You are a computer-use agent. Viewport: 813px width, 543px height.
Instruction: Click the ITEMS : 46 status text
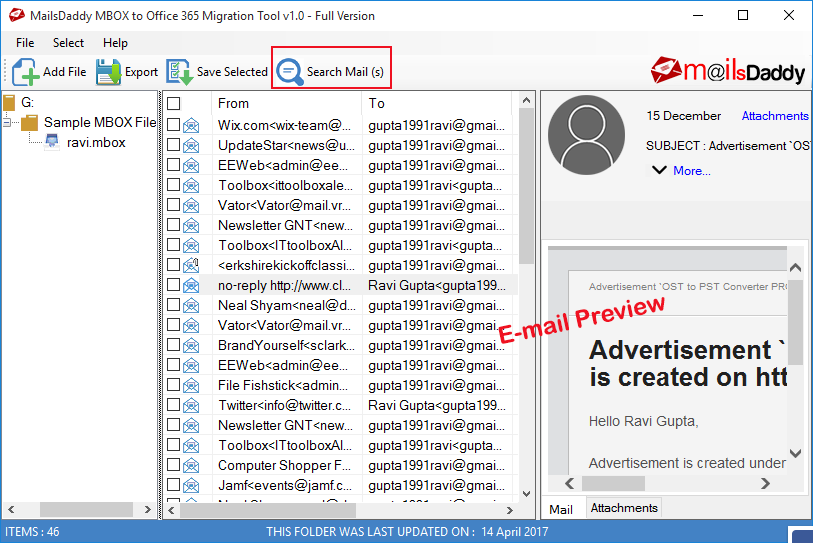[32, 532]
